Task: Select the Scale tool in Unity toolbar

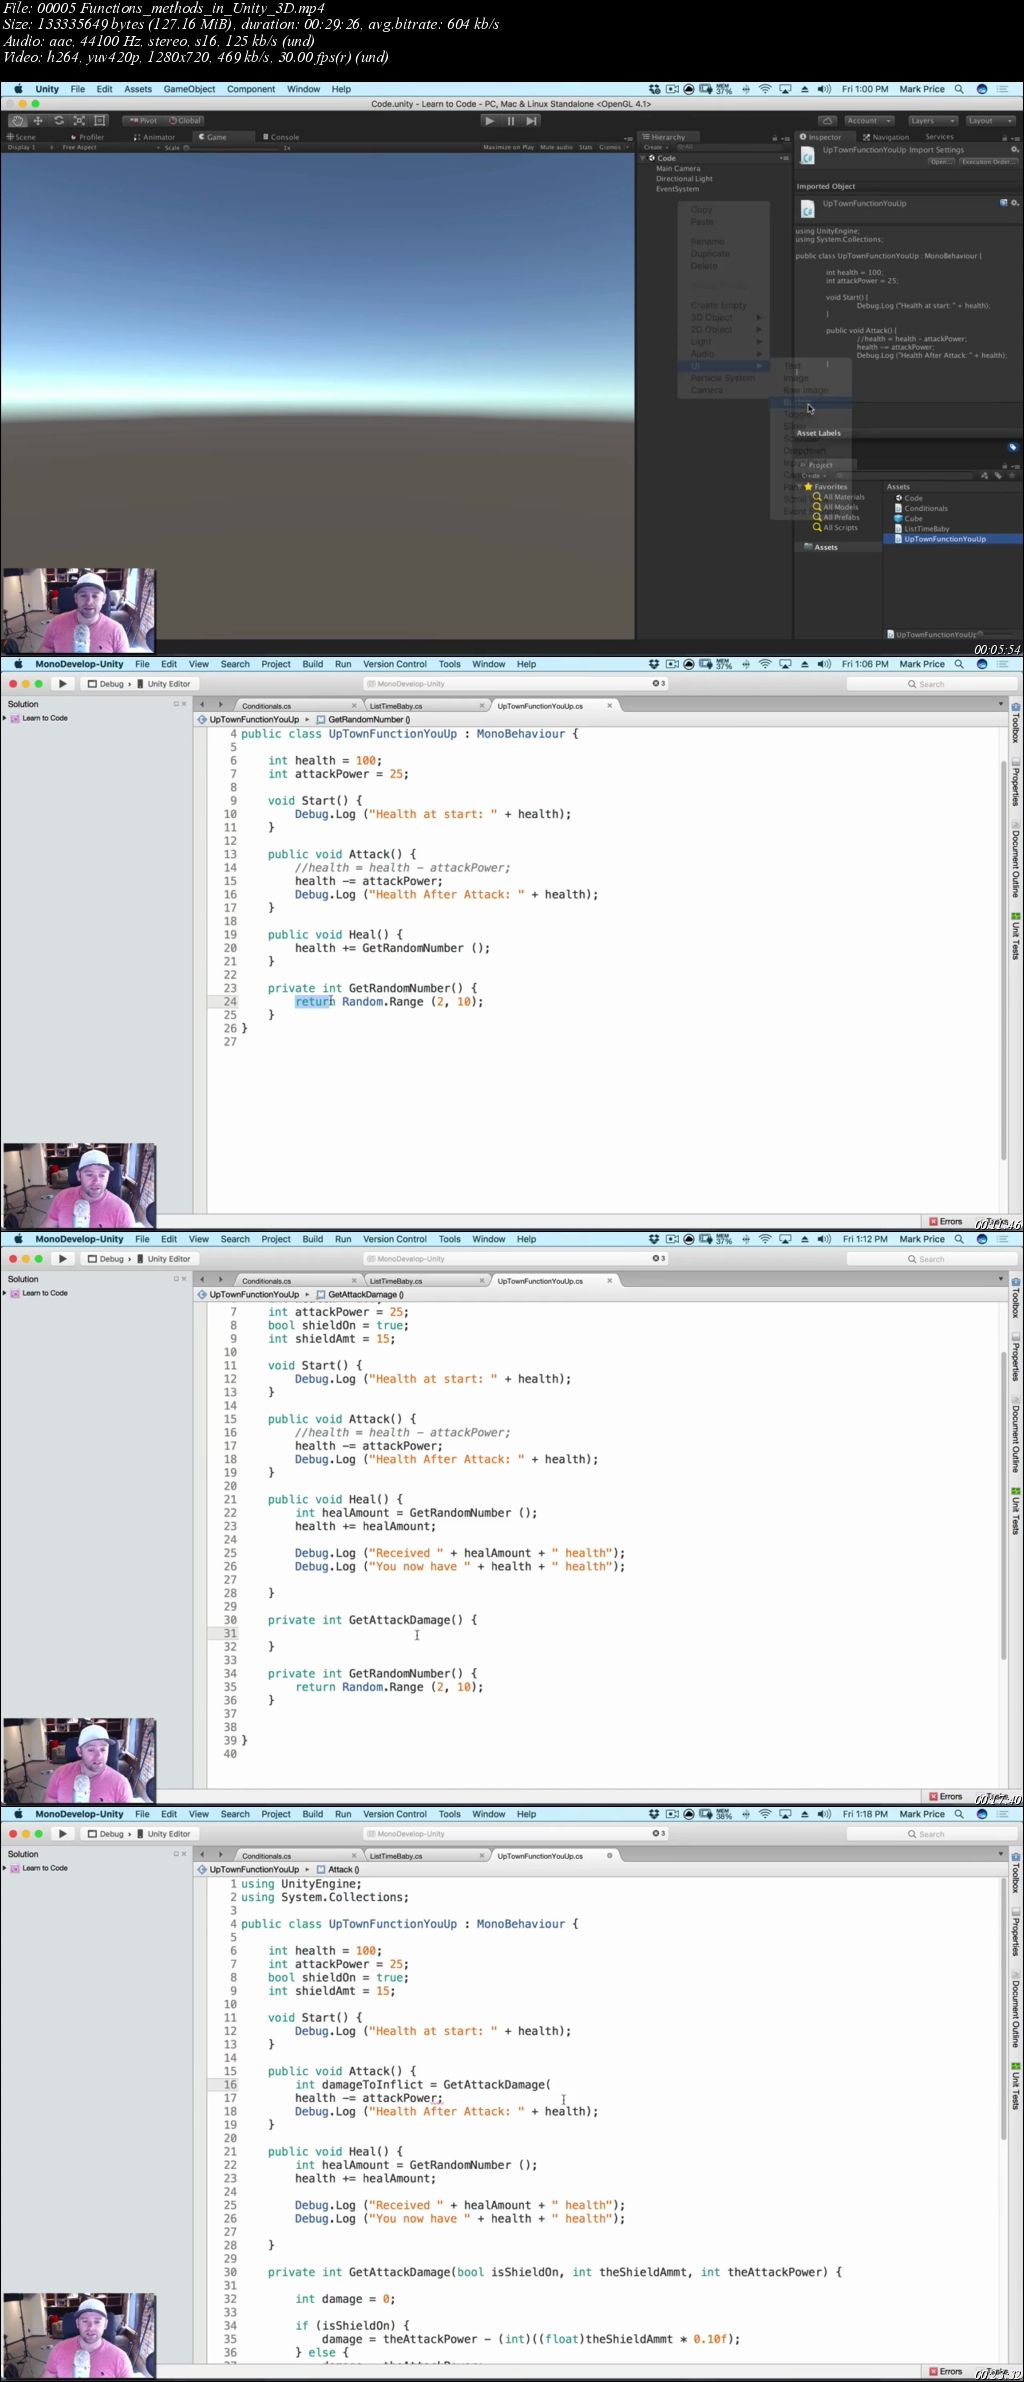Action: pyautogui.click(x=79, y=120)
